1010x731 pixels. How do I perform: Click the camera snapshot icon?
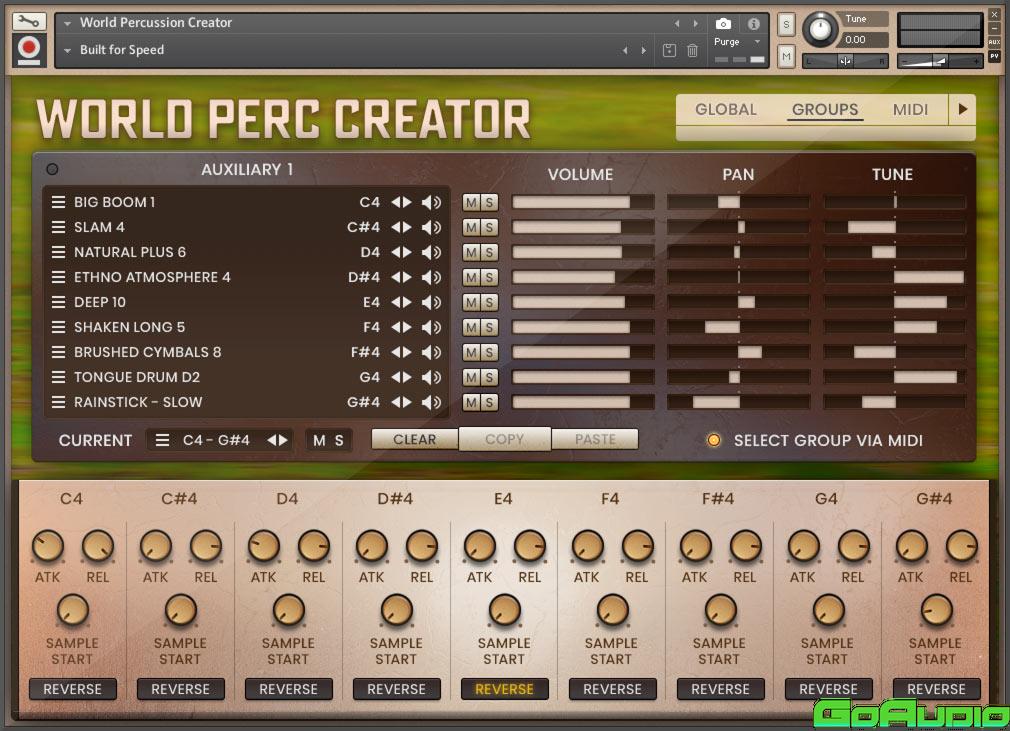(x=723, y=24)
